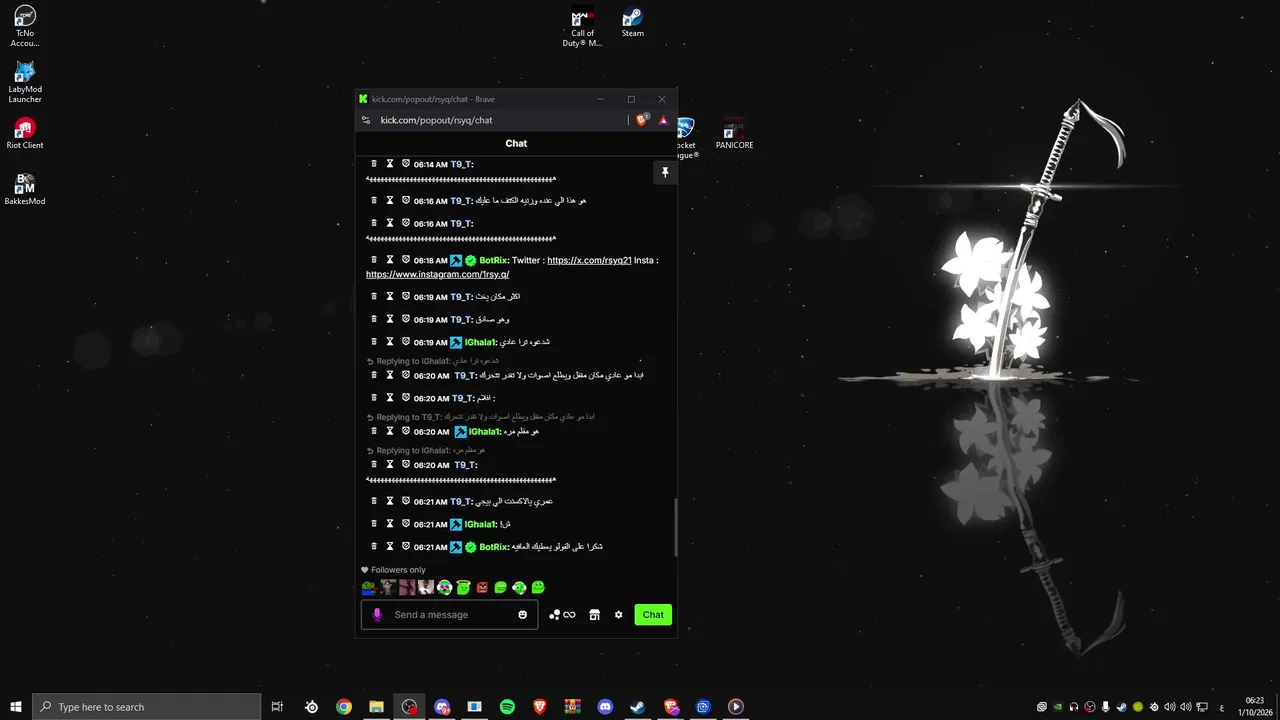Click the "Followers only" label
The width and height of the screenshot is (1280, 720).
(398, 570)
